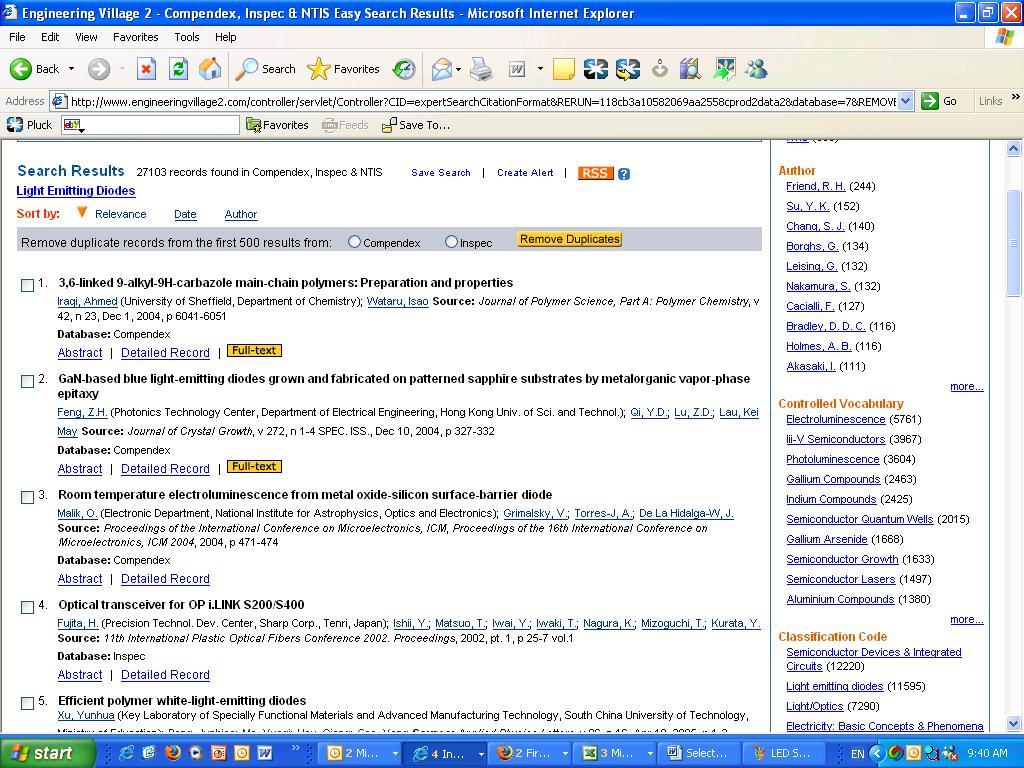Screen dimensions: 1024x768
Task: Click the orange RSS button
Action: (x=595, y=173)
